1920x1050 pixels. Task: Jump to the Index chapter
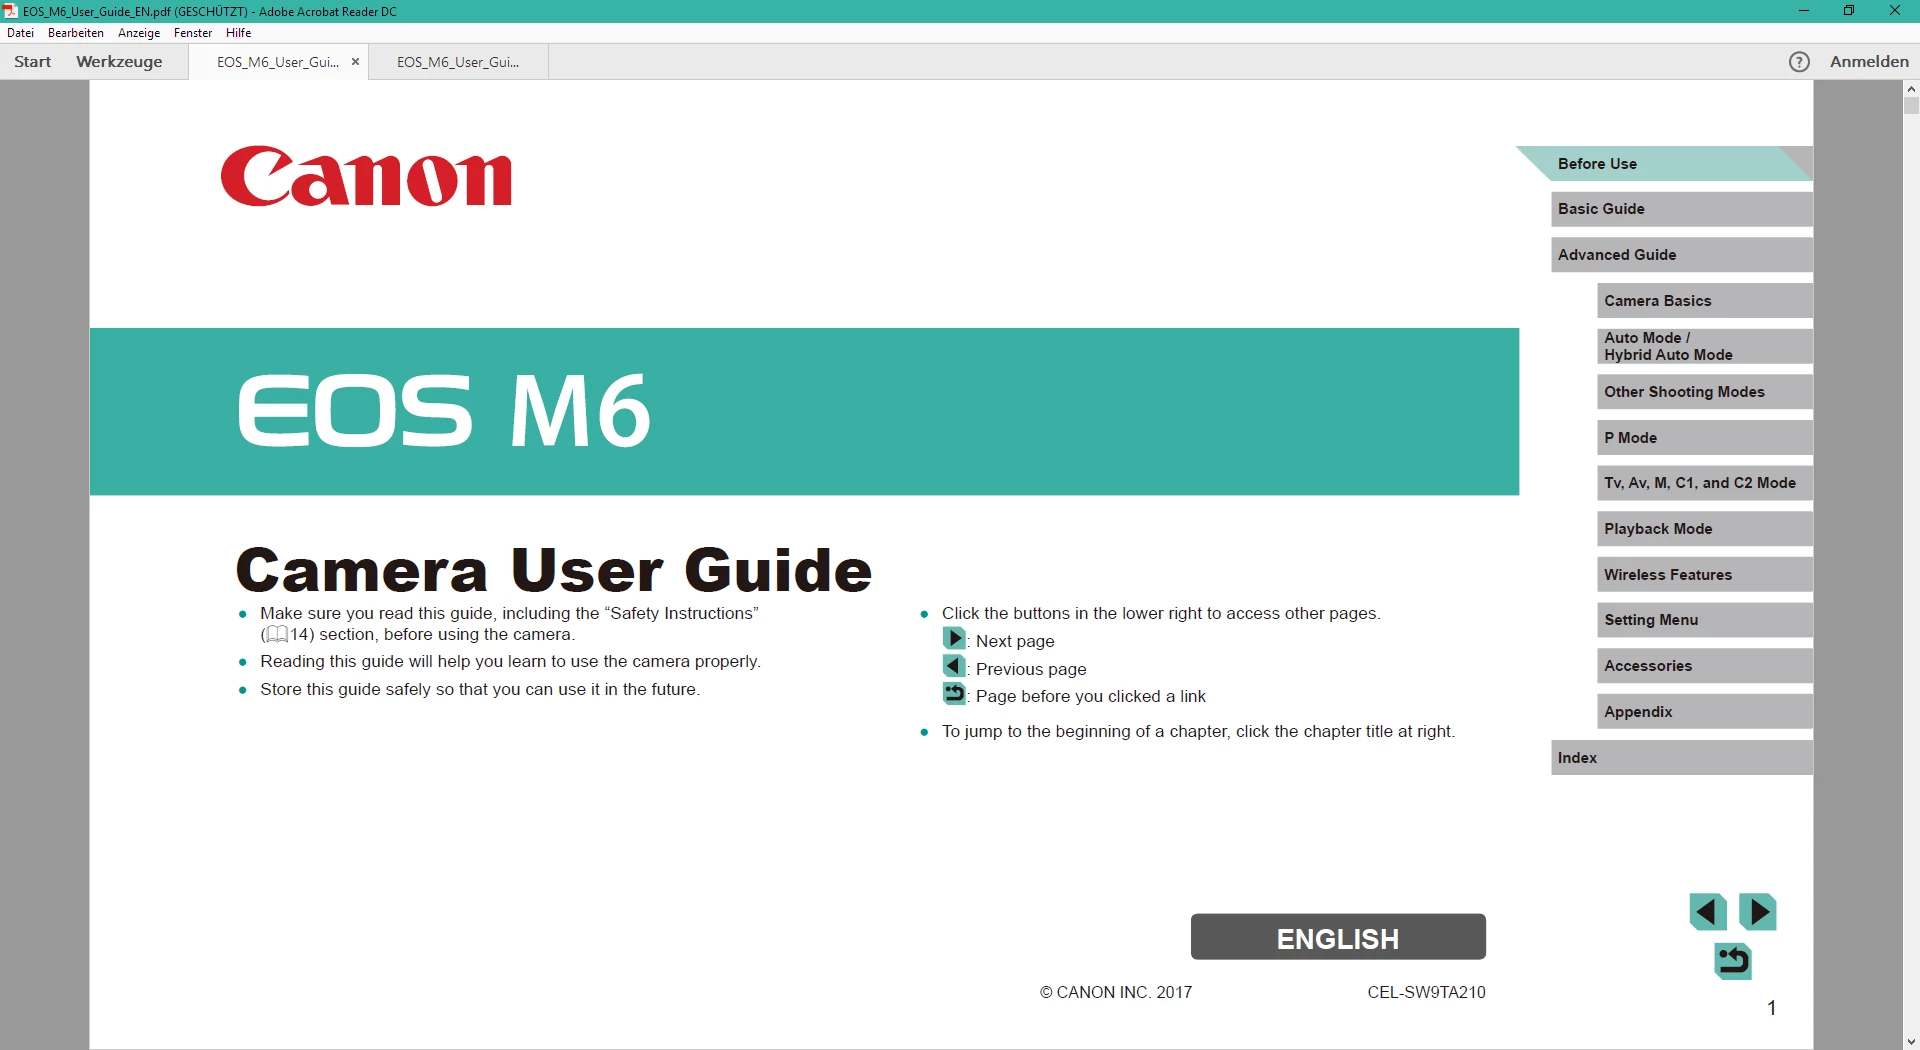coord(1682,758)
